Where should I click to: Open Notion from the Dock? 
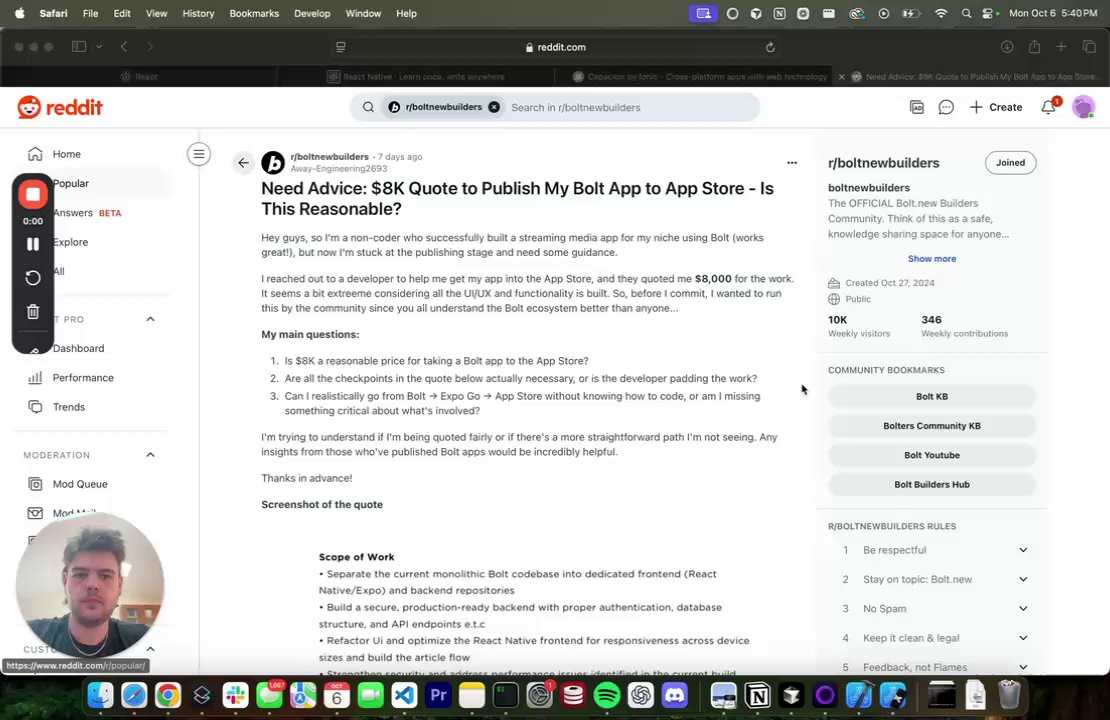click(x=757, y=695)
